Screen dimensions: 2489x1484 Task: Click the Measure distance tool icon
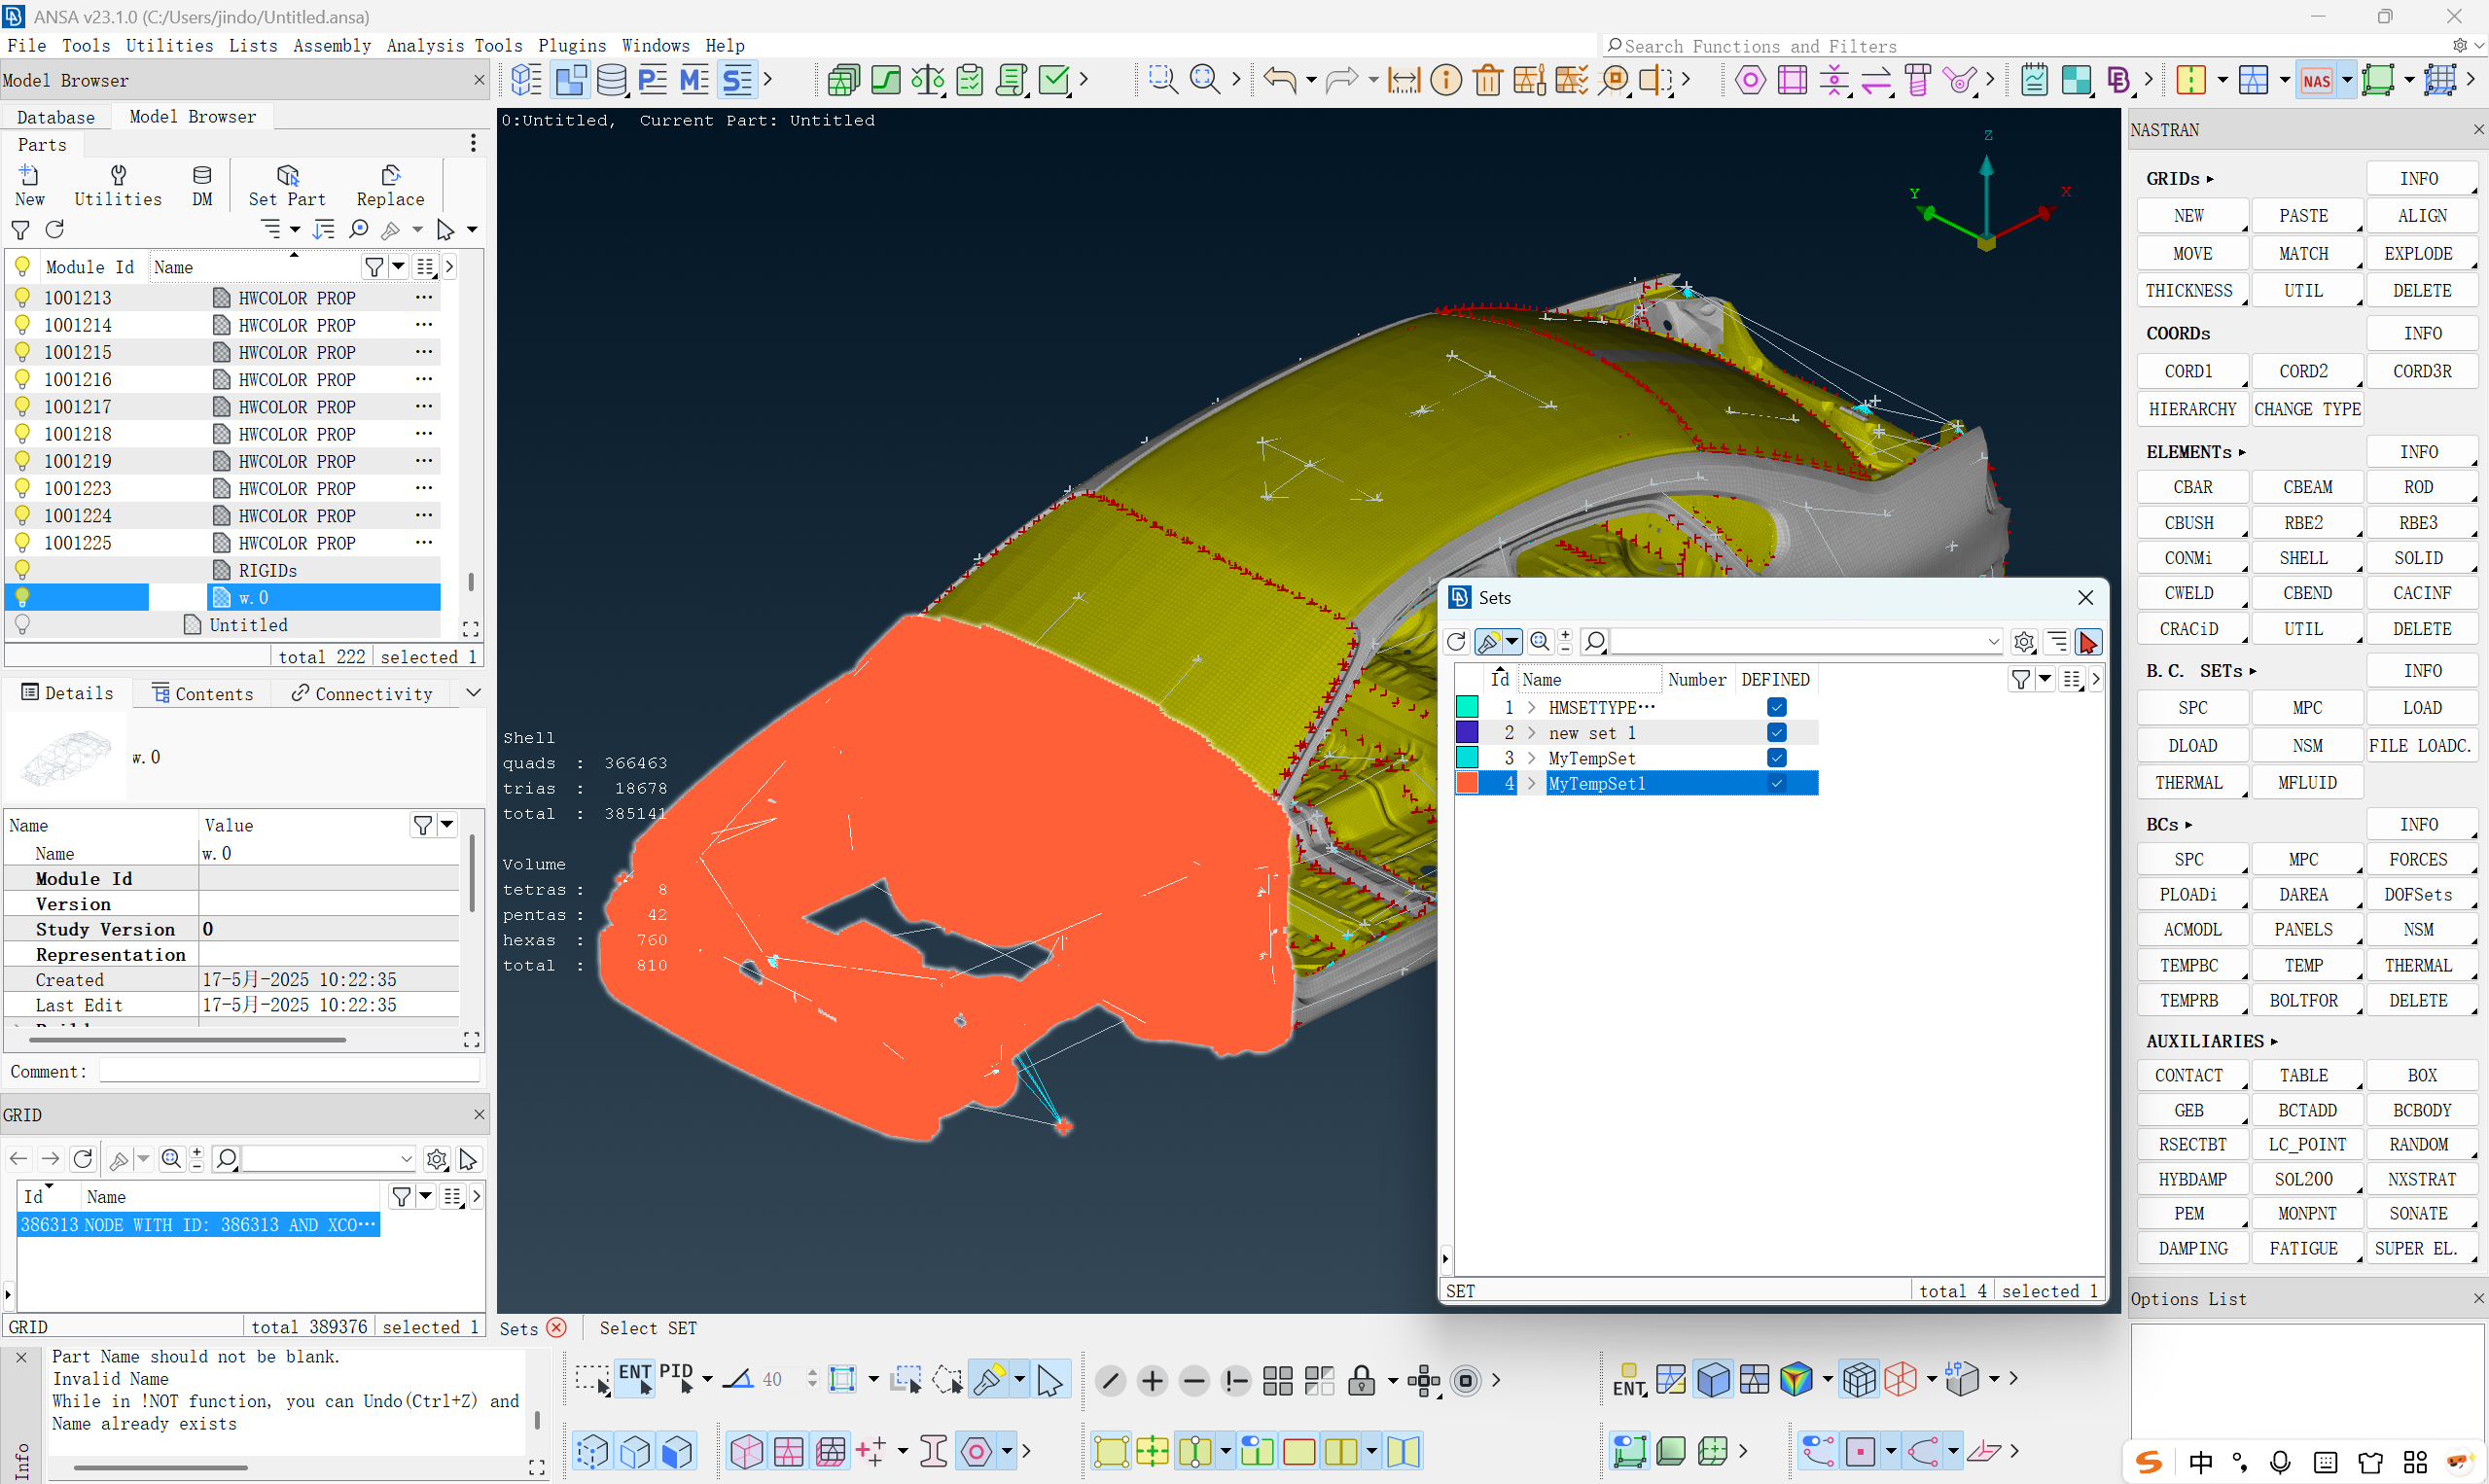[x=1403, y=80]
